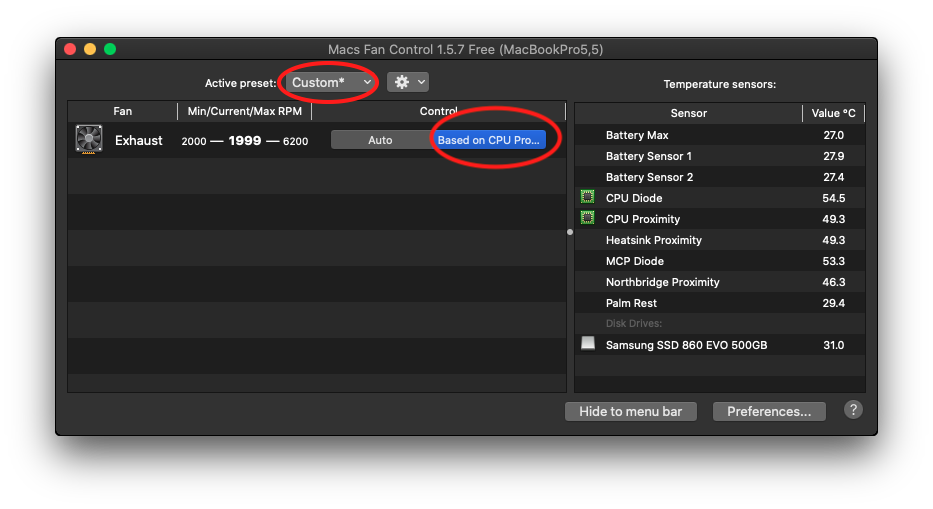The image size is (933, 509).
Task: Click the max RPM value 6200
Action: pos(295,141)
